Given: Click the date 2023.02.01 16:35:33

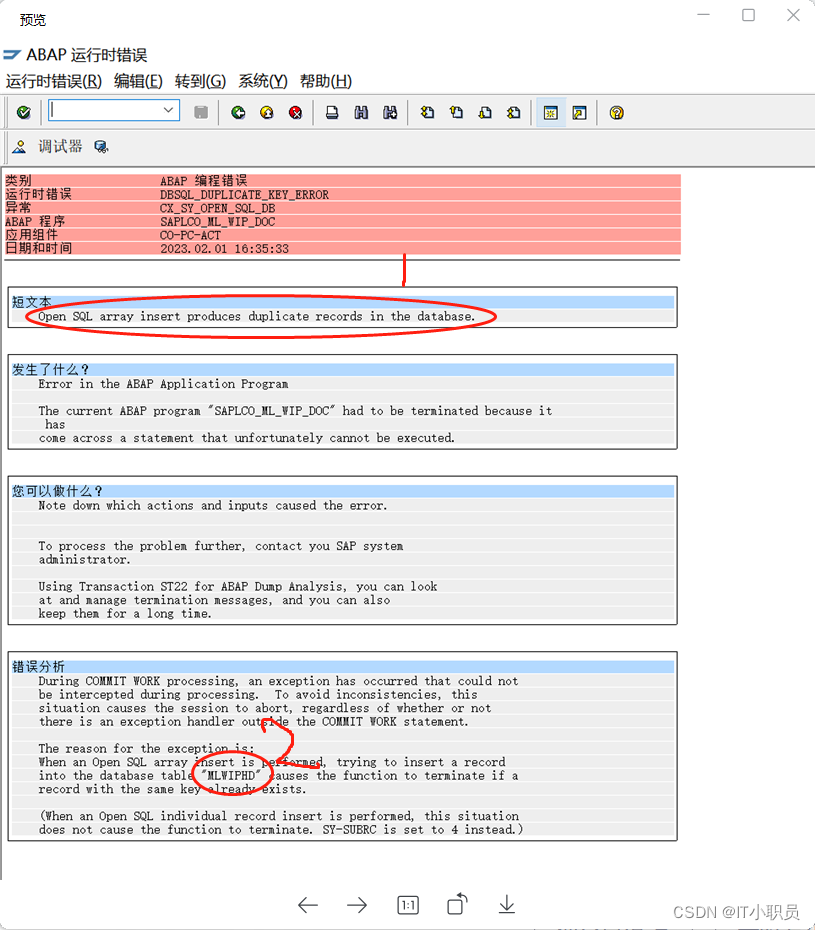Looking at the screenshot, I should pos(225,249).
